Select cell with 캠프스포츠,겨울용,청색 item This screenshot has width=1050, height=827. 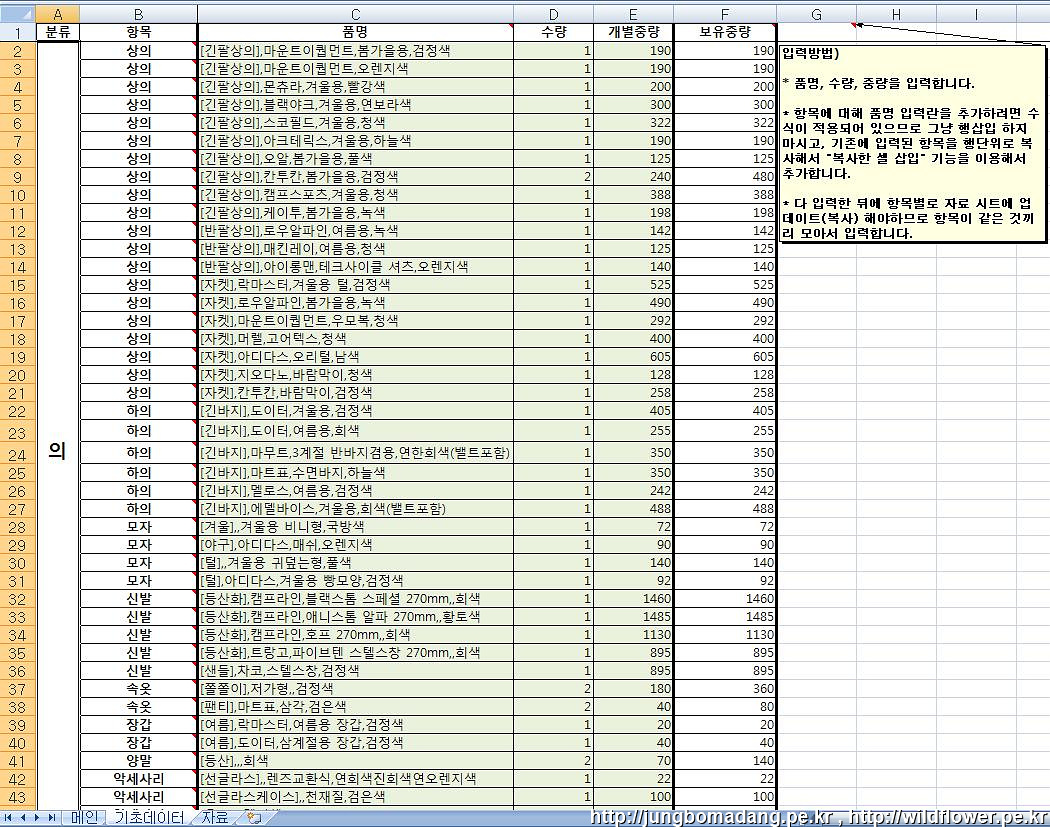356,195
